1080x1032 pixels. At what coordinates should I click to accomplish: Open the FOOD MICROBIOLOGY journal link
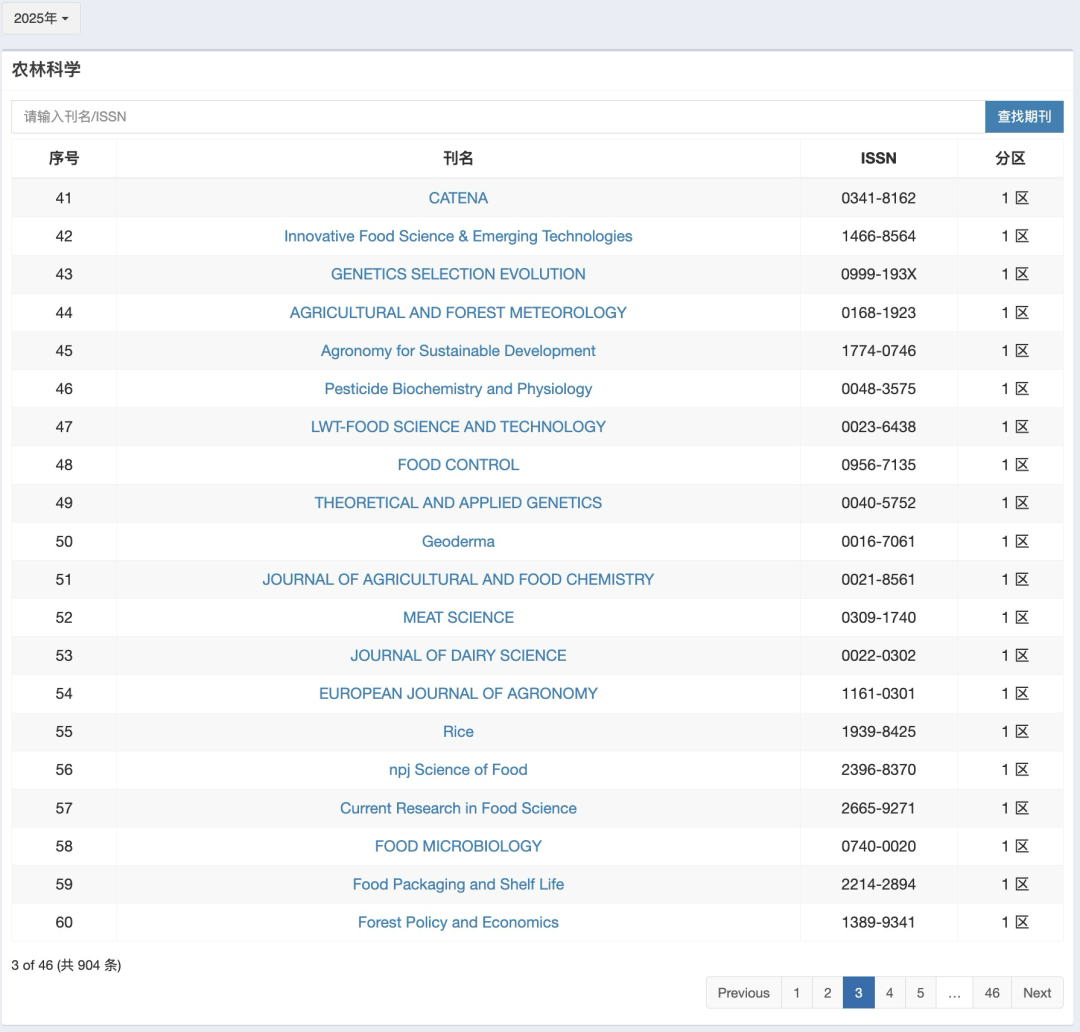(x=458, y=846)
